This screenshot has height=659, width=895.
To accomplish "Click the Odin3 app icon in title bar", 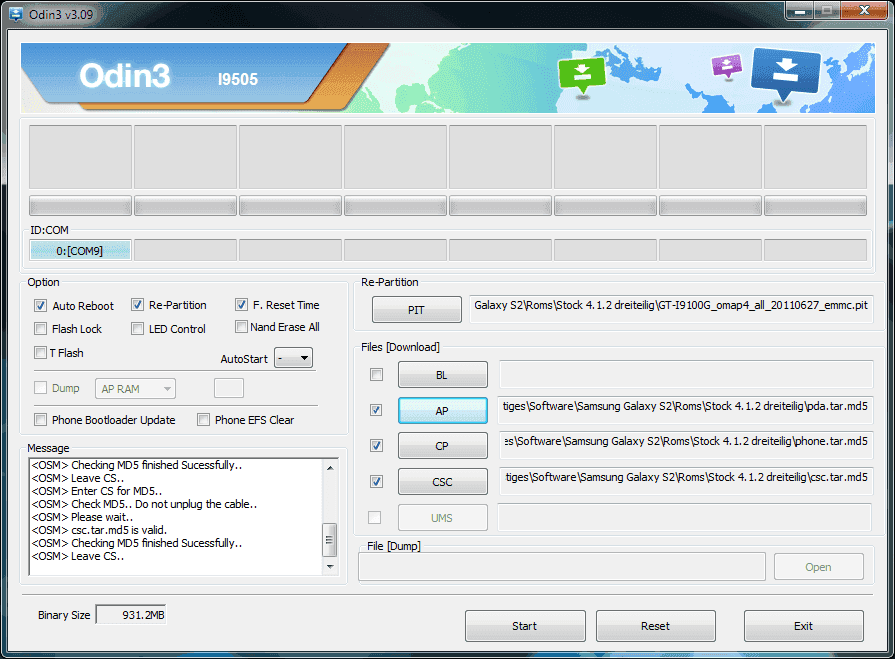I will tap(15, 14).
